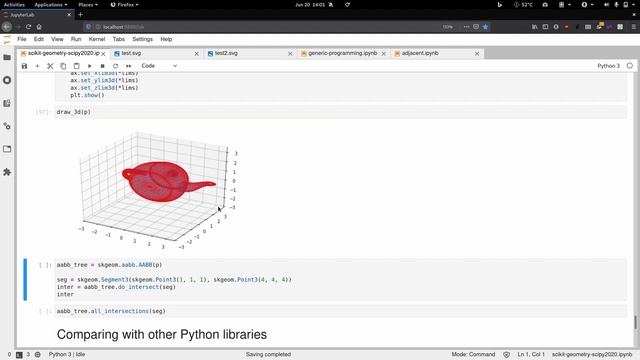Close the test2.svg tab

pyautogui.click(x=290, y=53)
